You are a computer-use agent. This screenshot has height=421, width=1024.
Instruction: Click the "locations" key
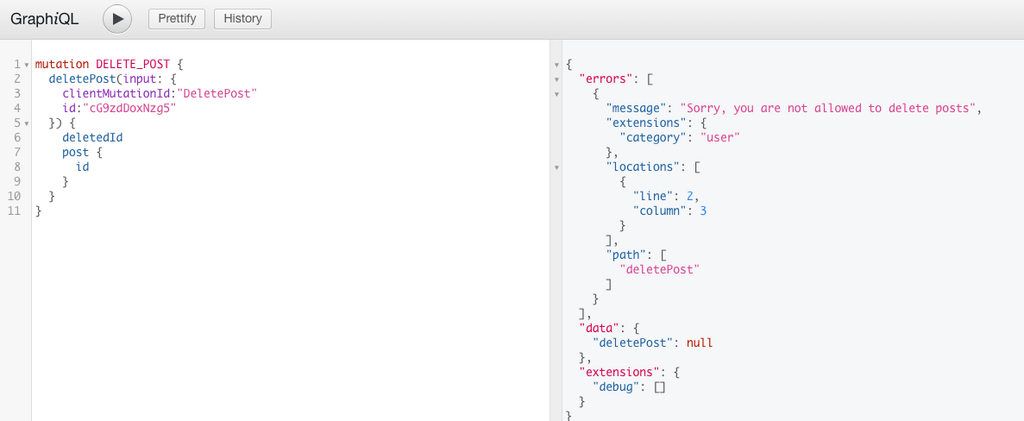click(644, 166)
